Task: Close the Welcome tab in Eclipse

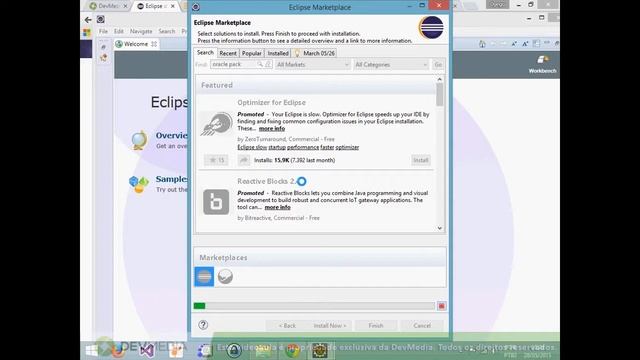Action: point(154,44)
